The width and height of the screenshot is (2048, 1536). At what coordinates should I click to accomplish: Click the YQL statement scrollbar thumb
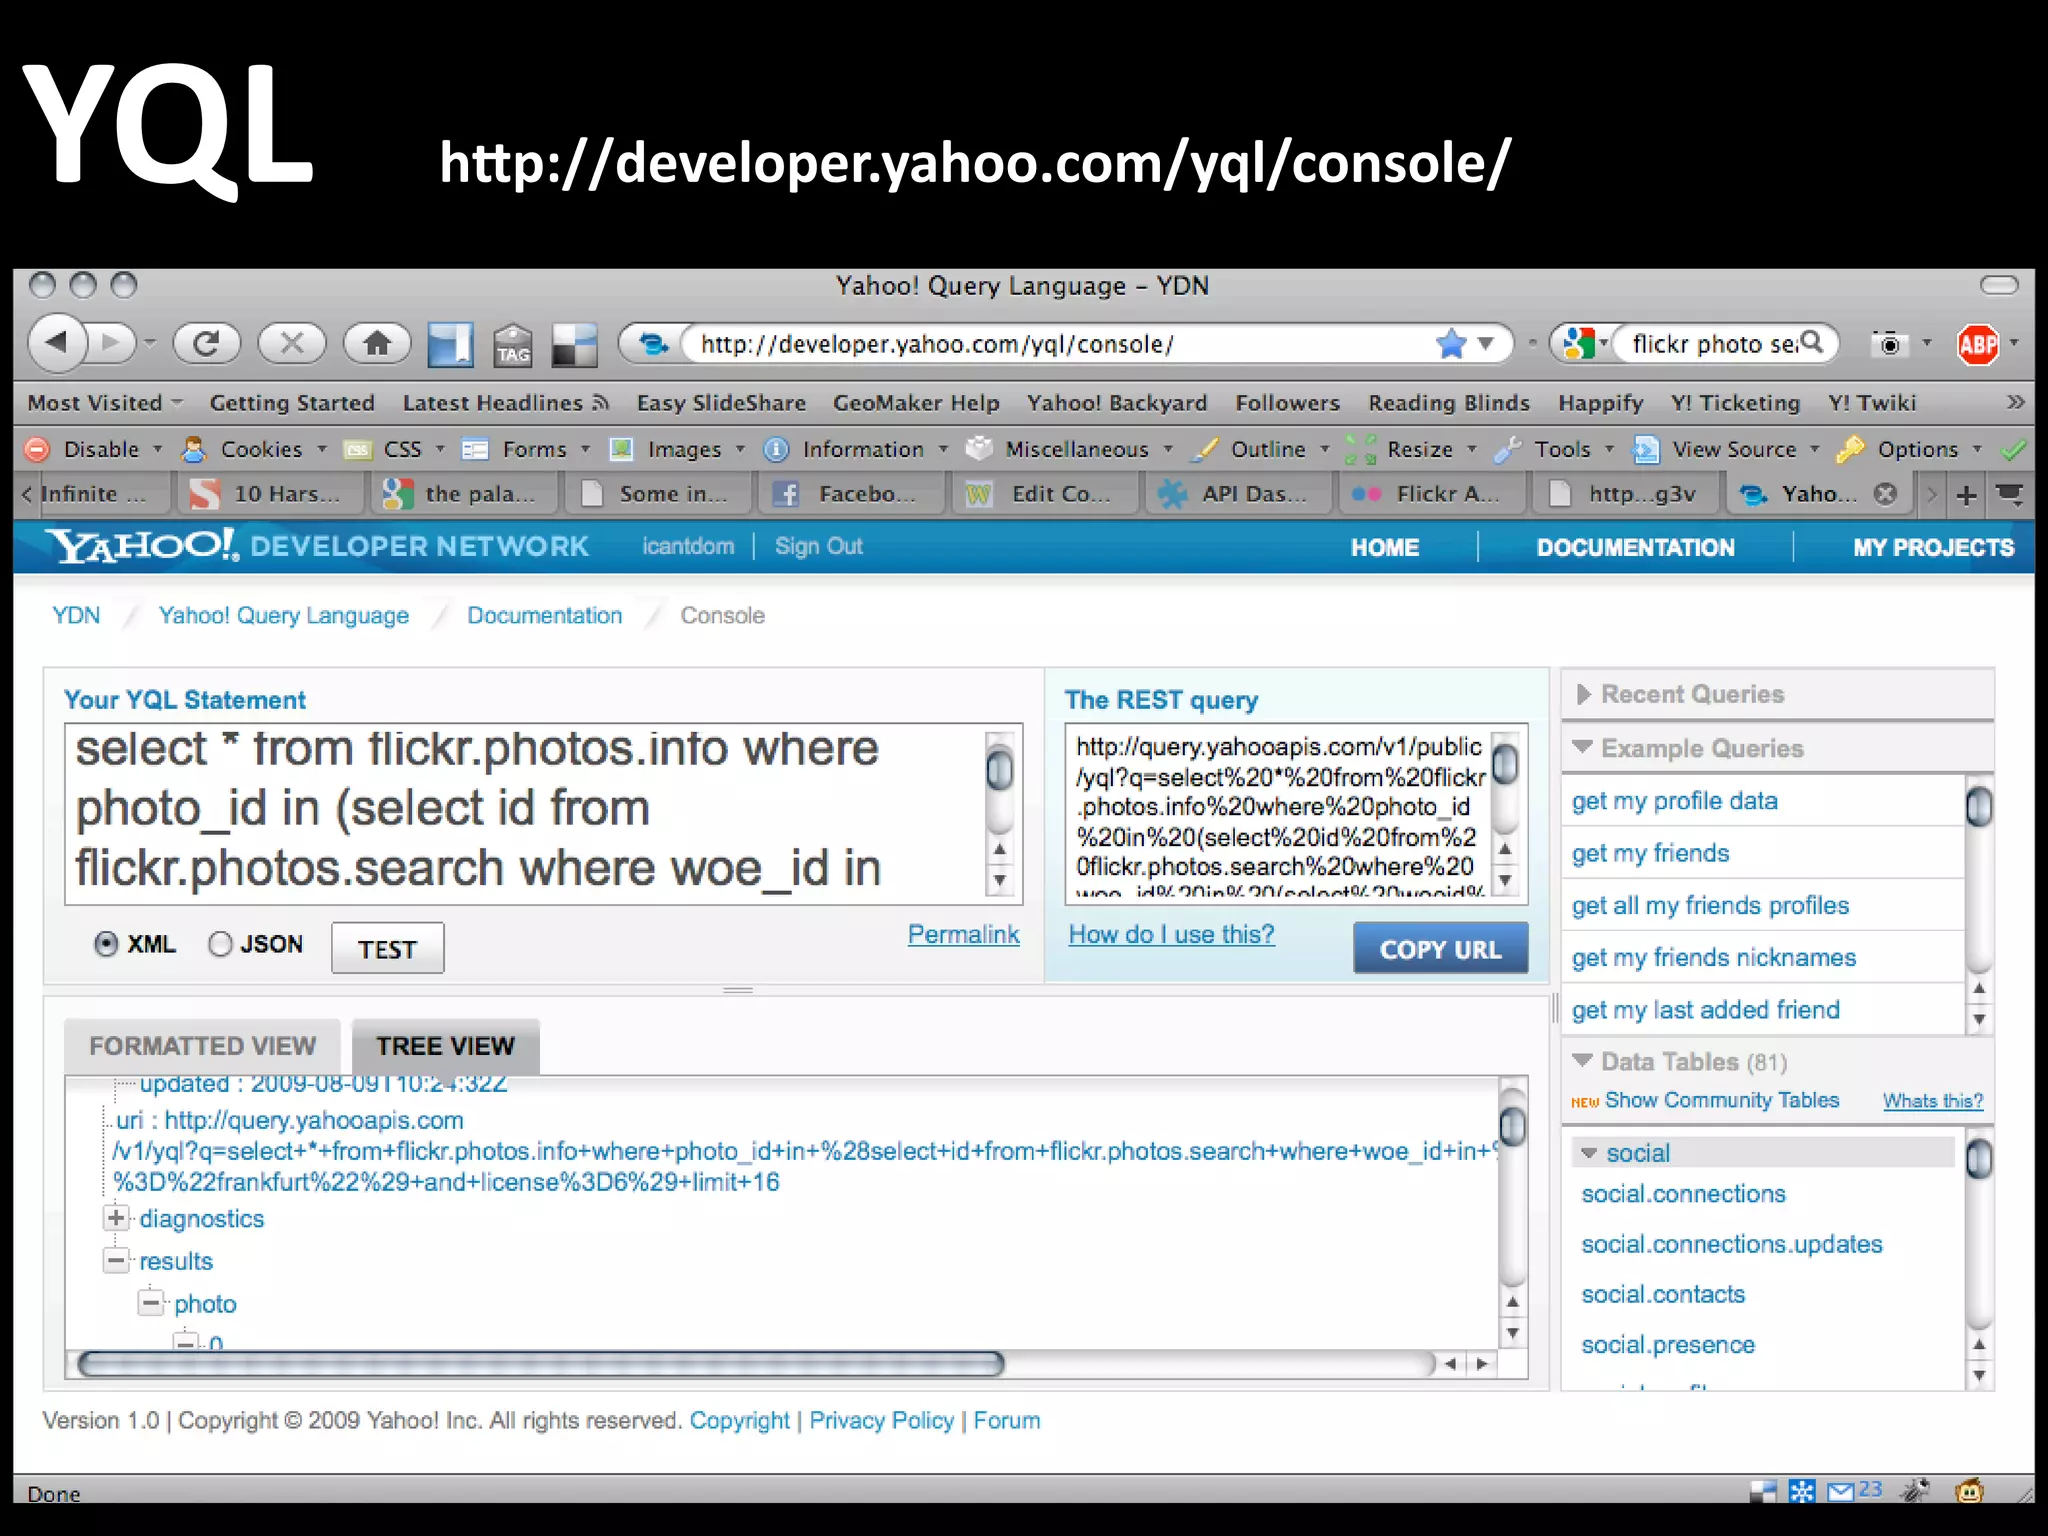coord(999,769)
